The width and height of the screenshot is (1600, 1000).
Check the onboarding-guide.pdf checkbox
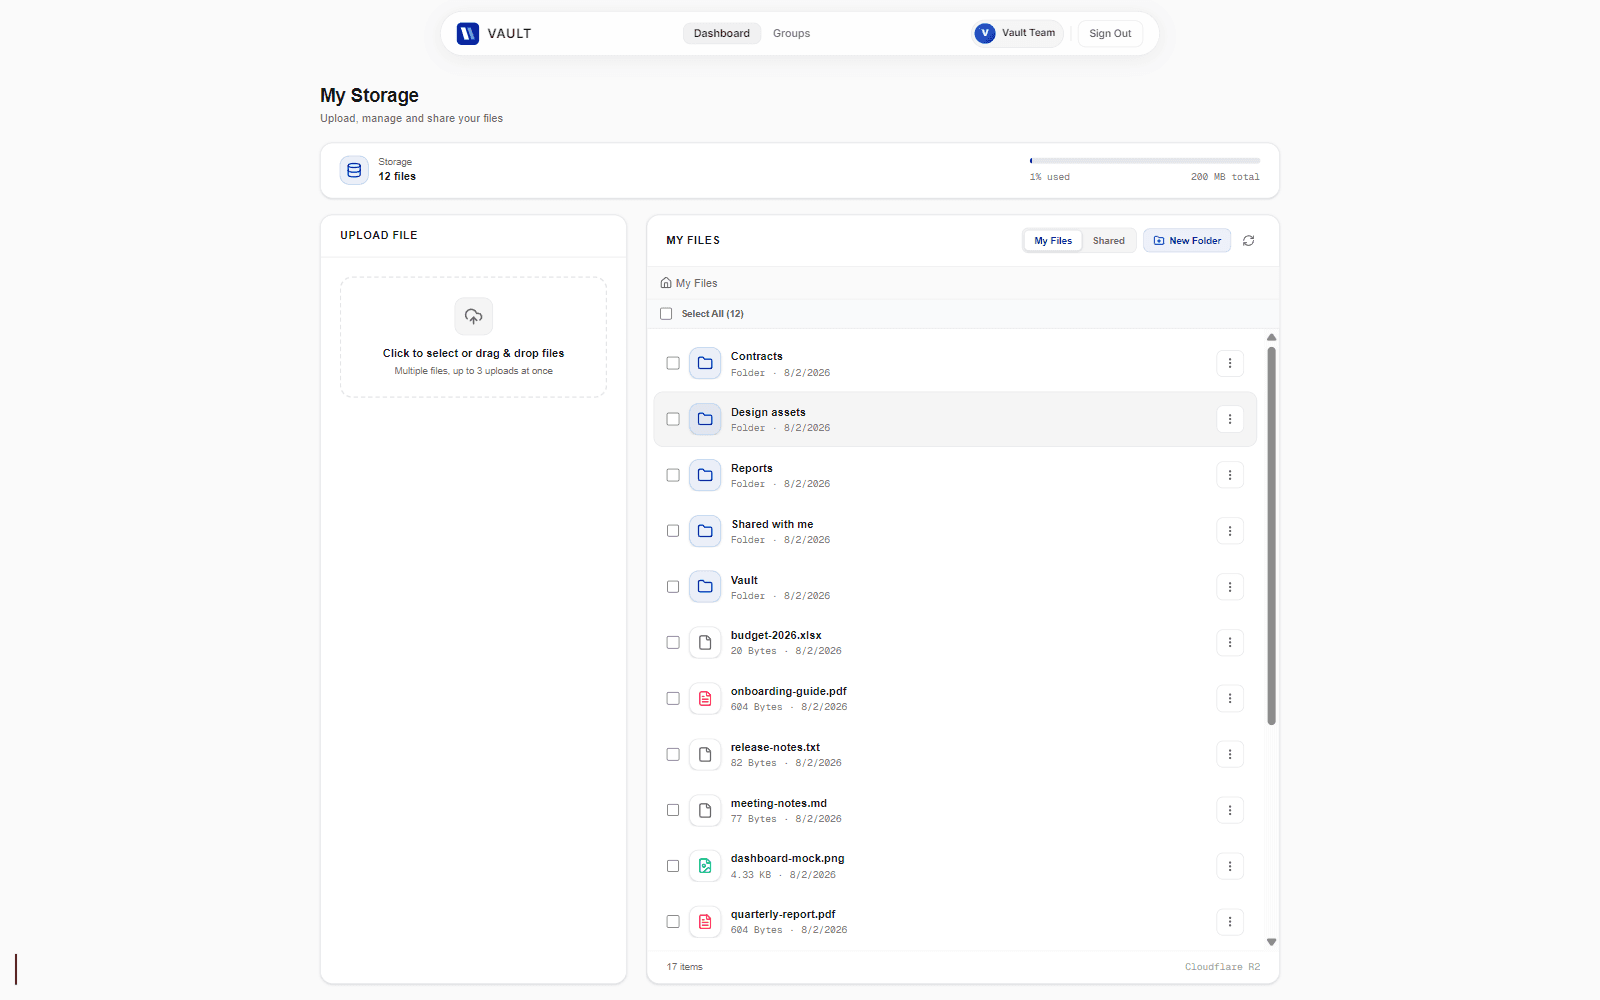(x=673, y=699)
